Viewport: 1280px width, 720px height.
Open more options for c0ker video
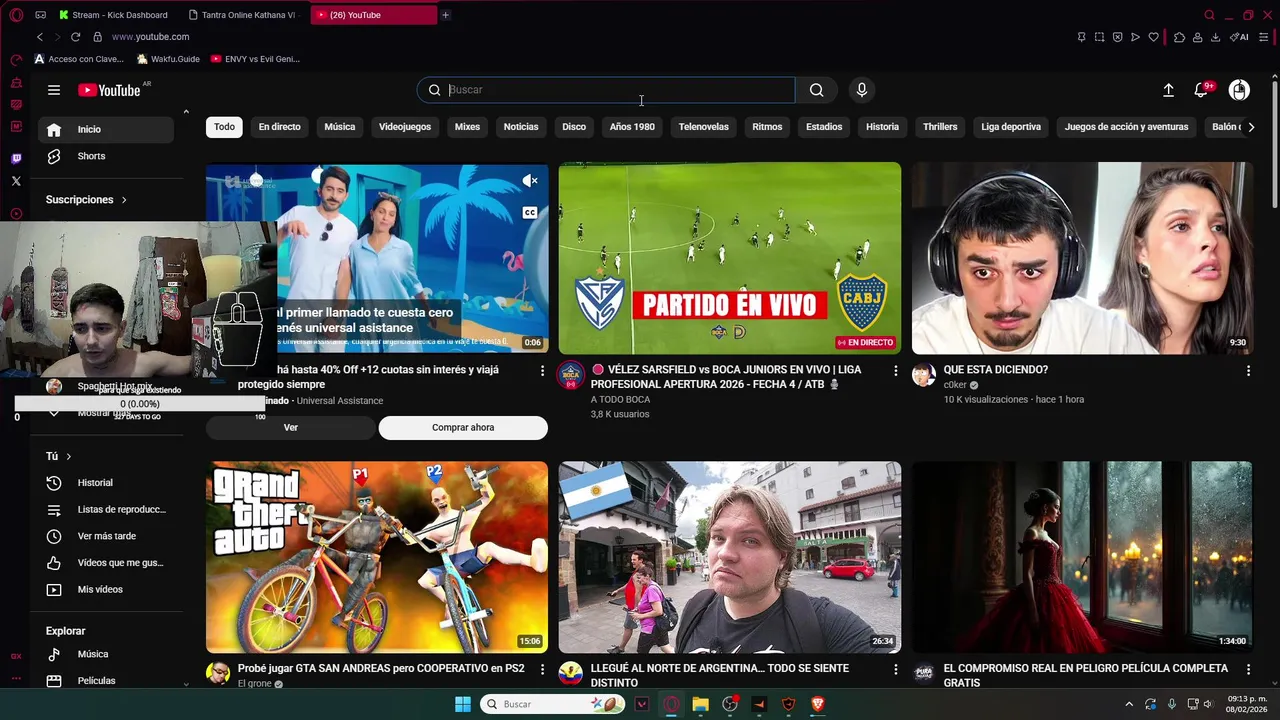[x=1248, y=371]
